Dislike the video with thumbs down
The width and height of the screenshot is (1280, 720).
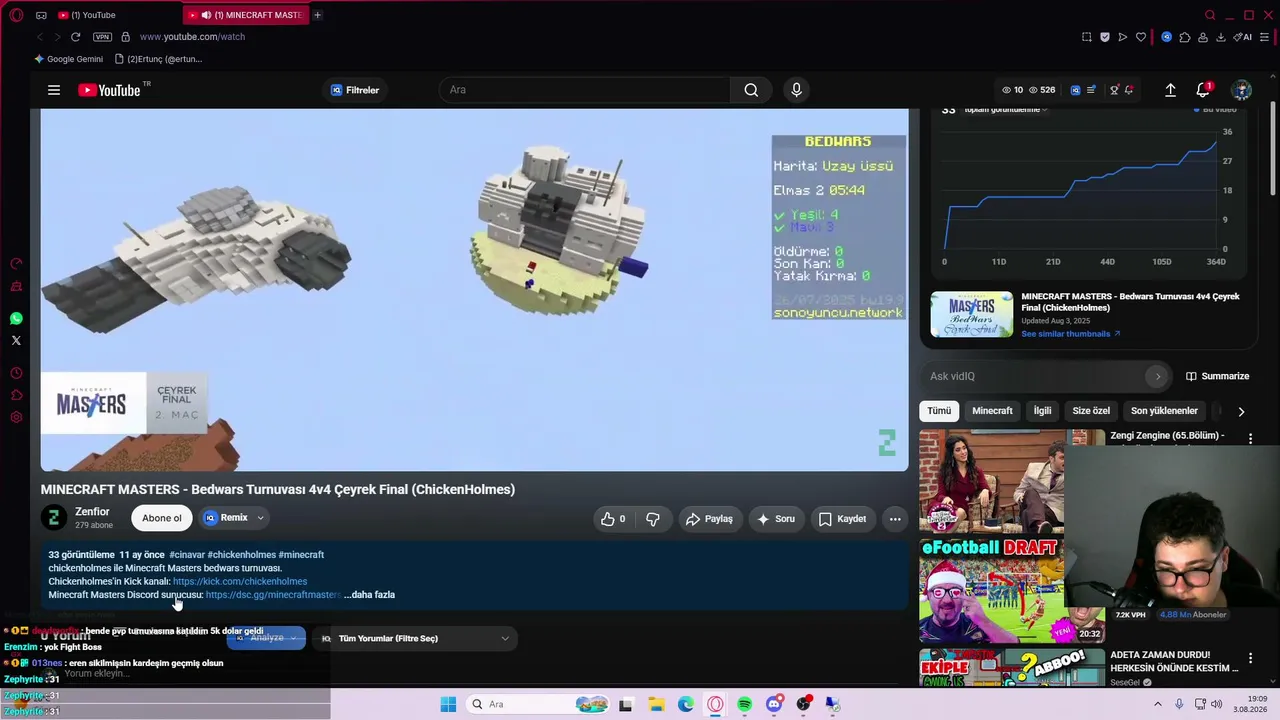tap(653, 519)
